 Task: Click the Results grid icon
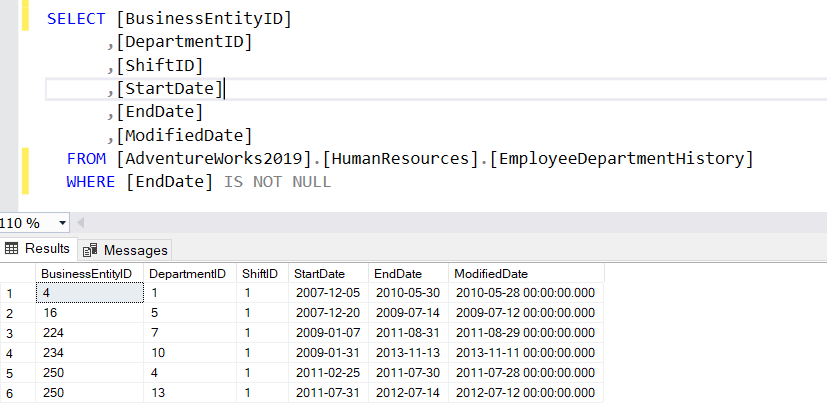[x=13, y=249]
